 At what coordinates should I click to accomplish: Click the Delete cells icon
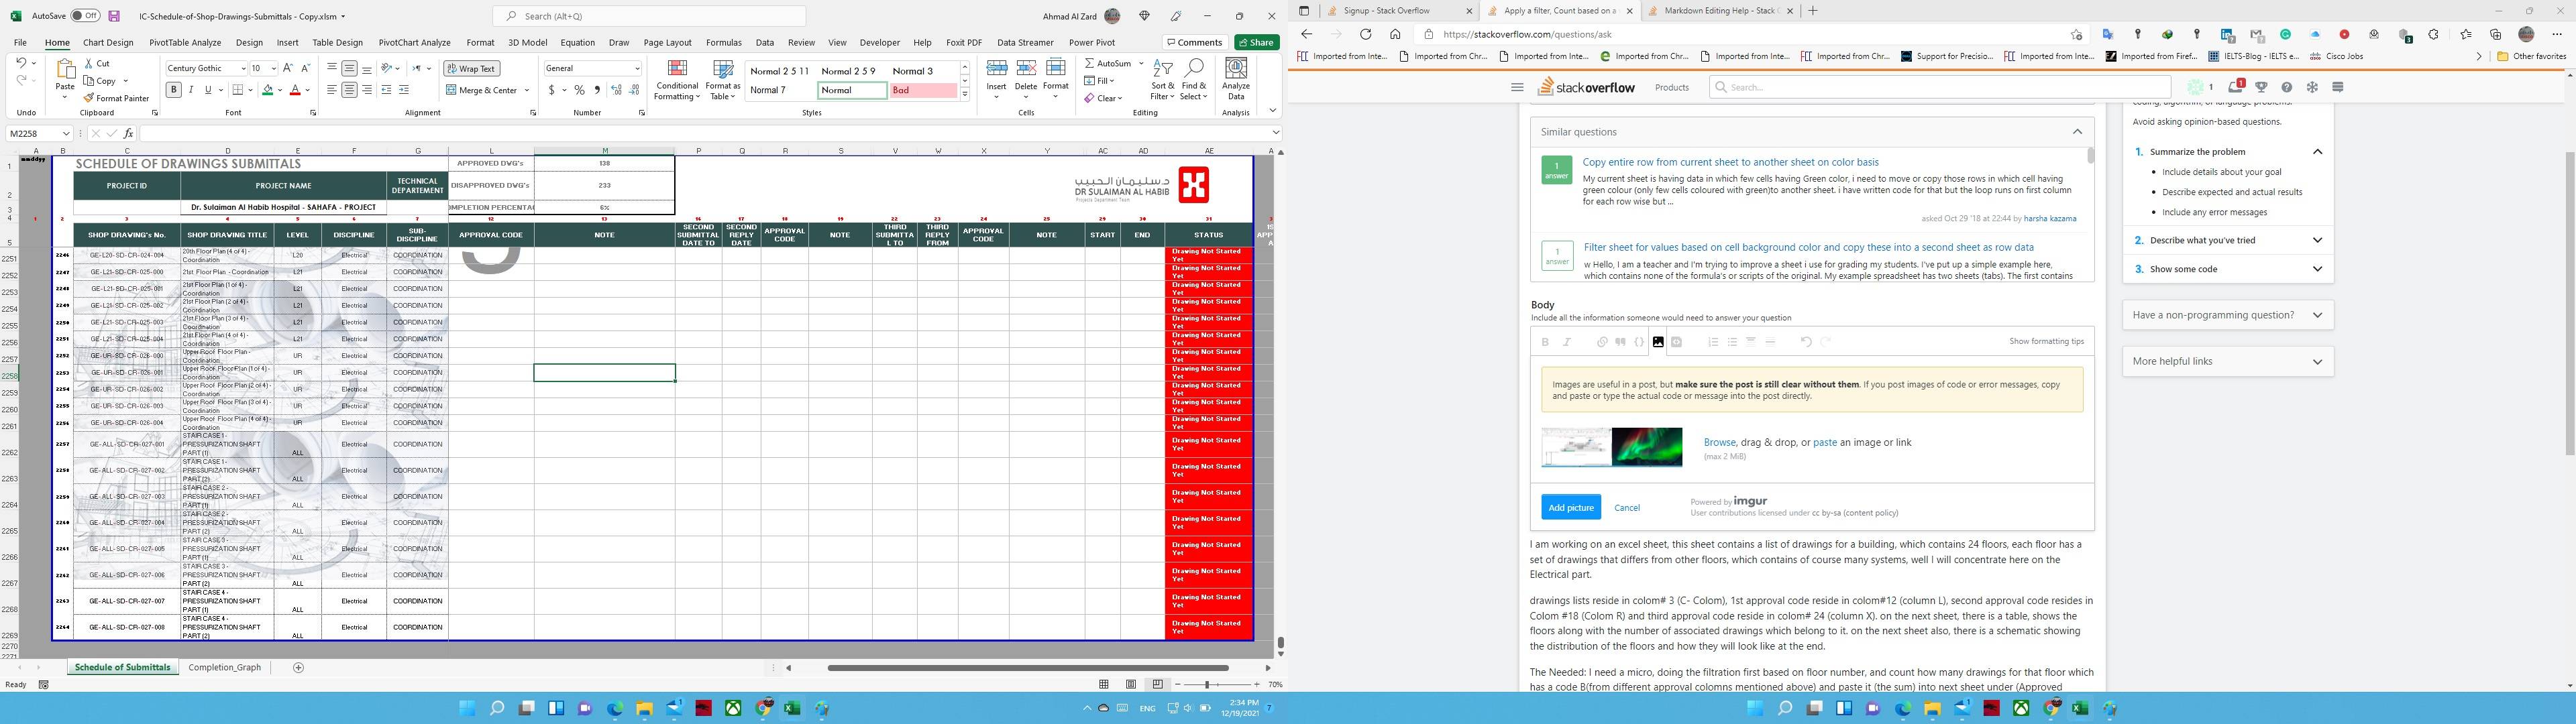[x=1026, y=69]
